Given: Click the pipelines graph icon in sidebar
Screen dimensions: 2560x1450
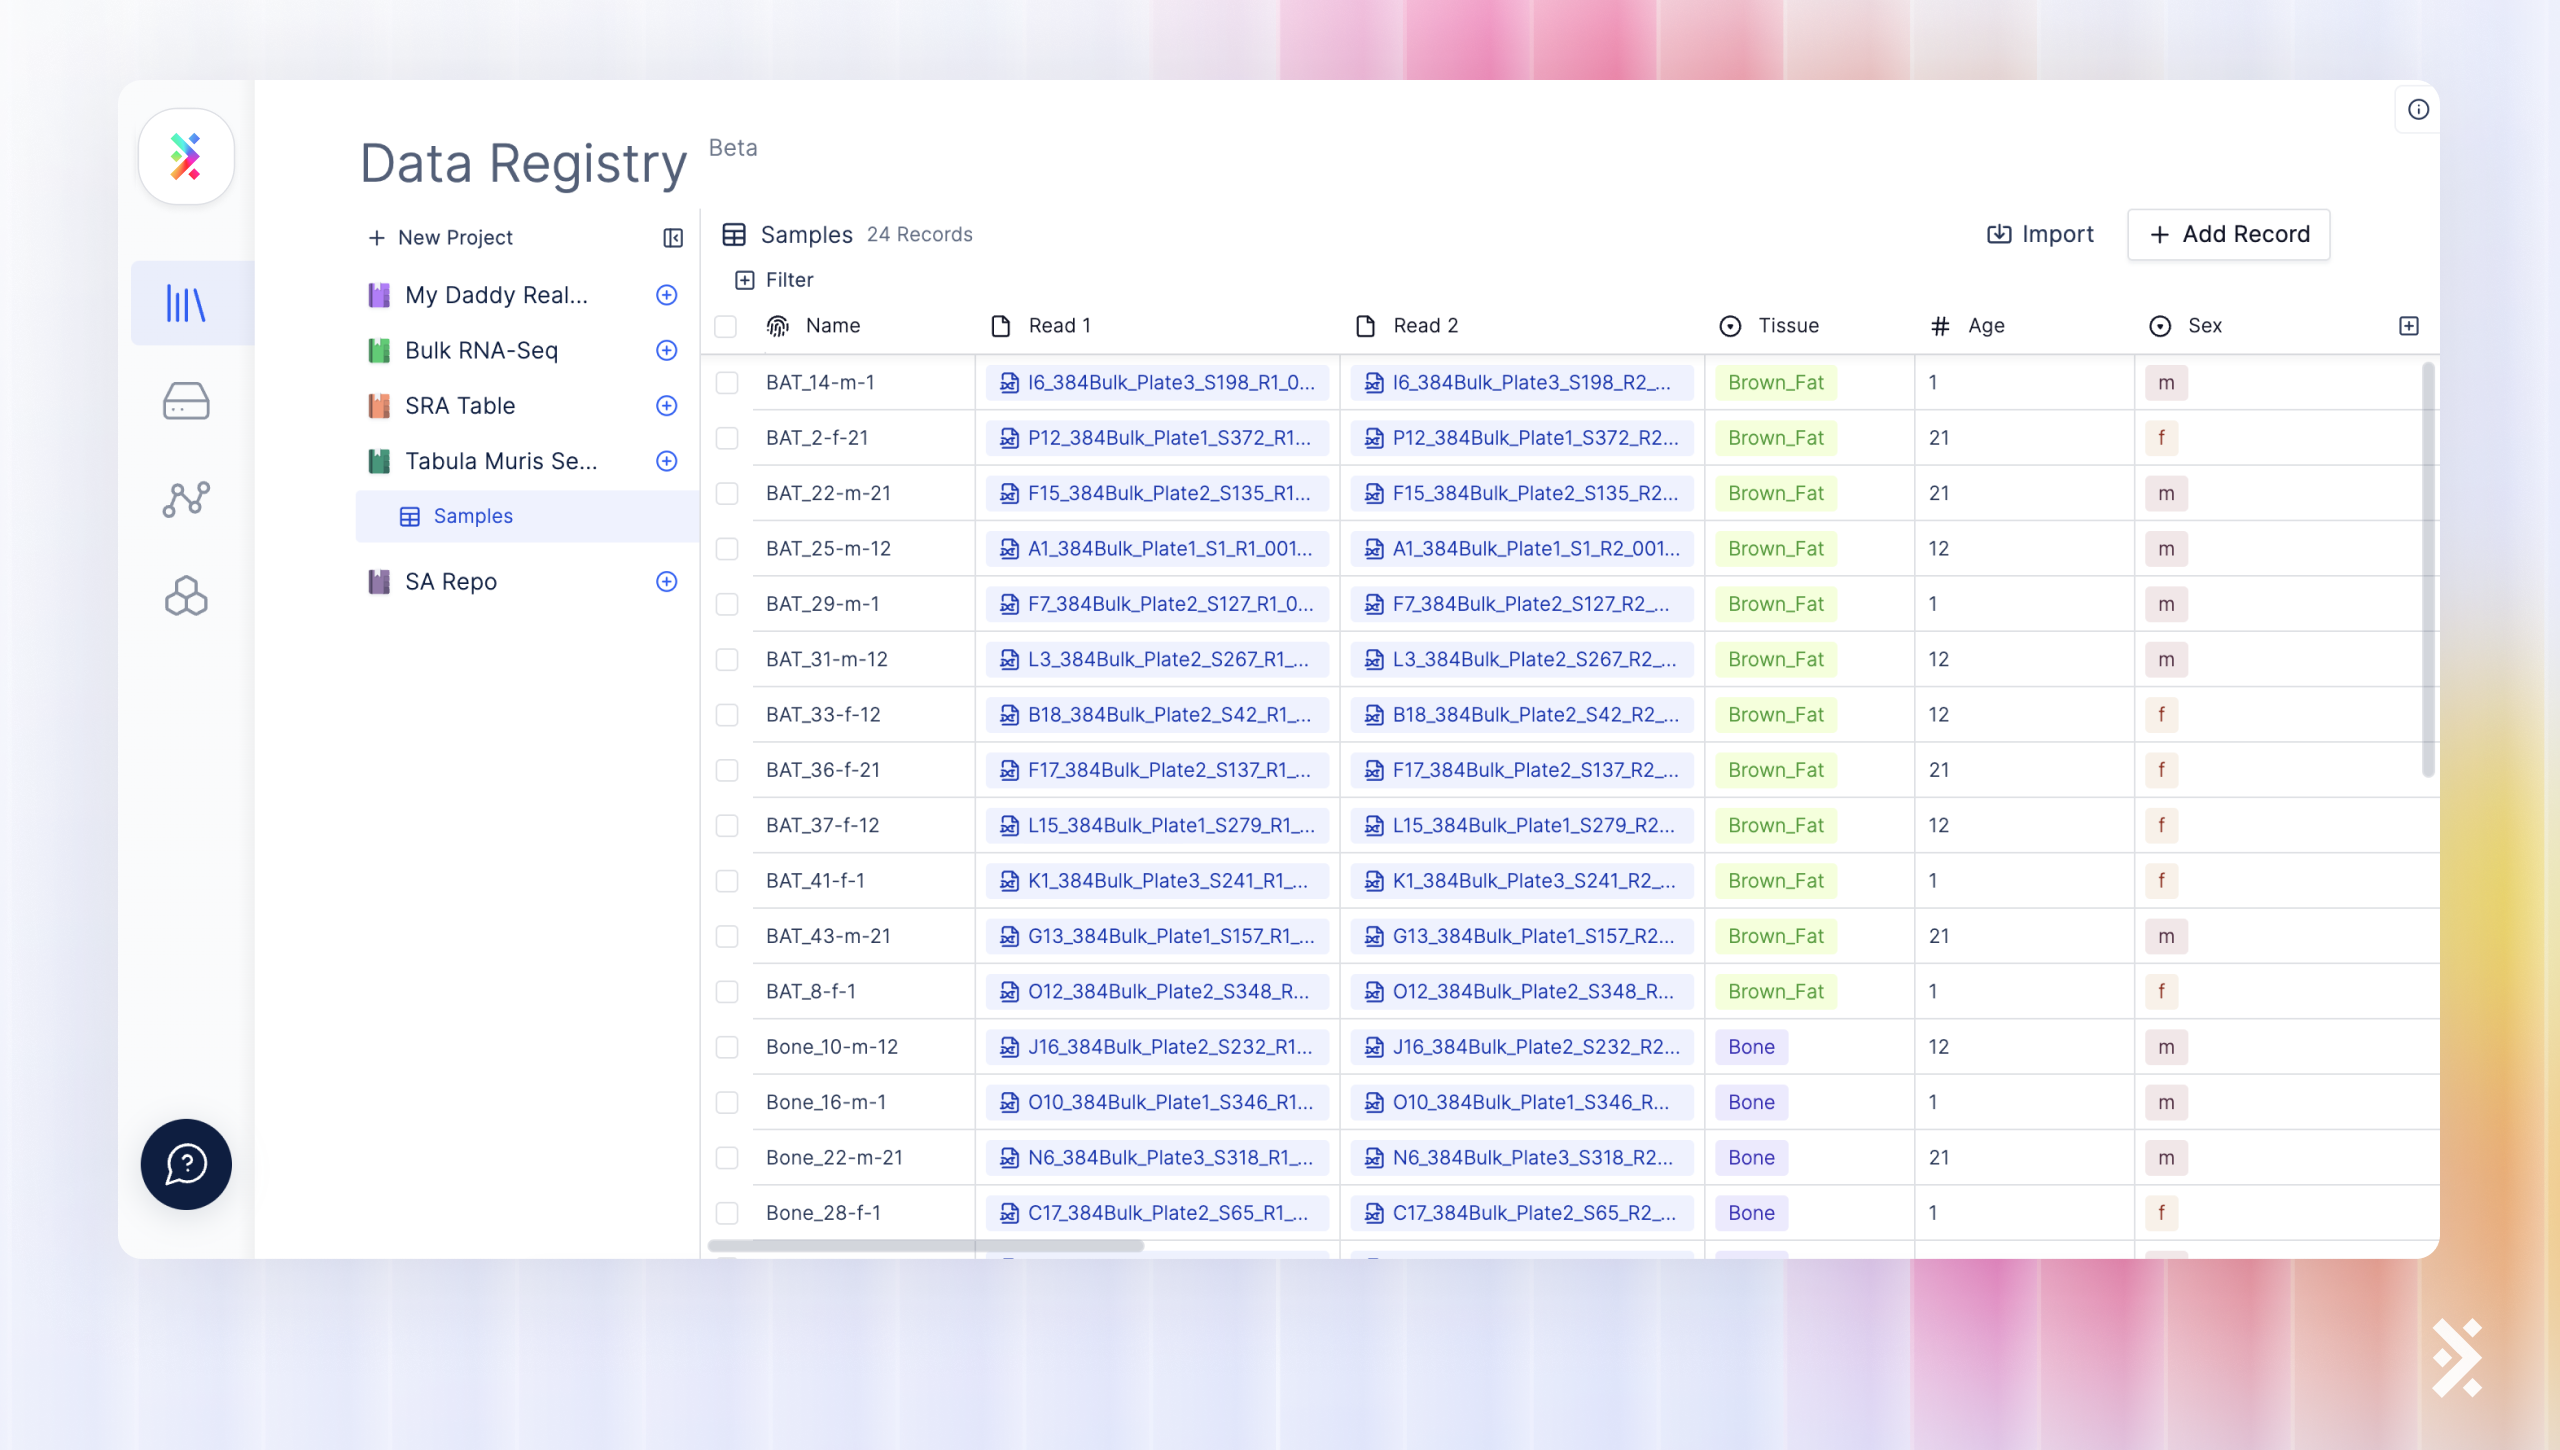Looking at the screenshot, I should (186, 498).
